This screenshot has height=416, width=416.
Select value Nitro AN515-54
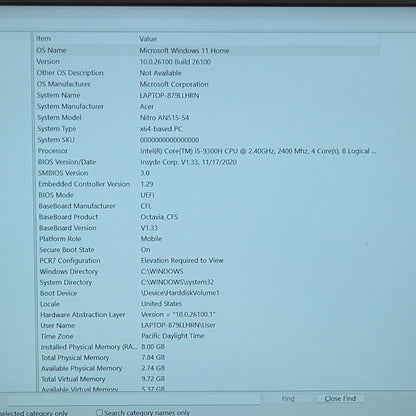[x=165, y=118]
